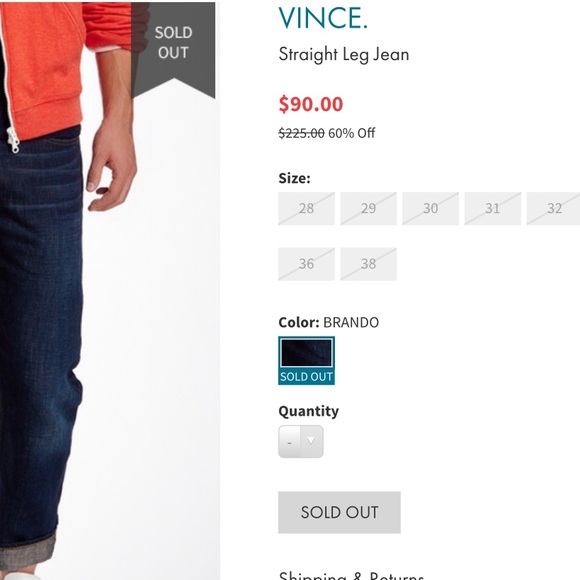Click the SOLD OUT label under swatch
The width and height of the screenshot is (580, 580).
coord(306,377)
